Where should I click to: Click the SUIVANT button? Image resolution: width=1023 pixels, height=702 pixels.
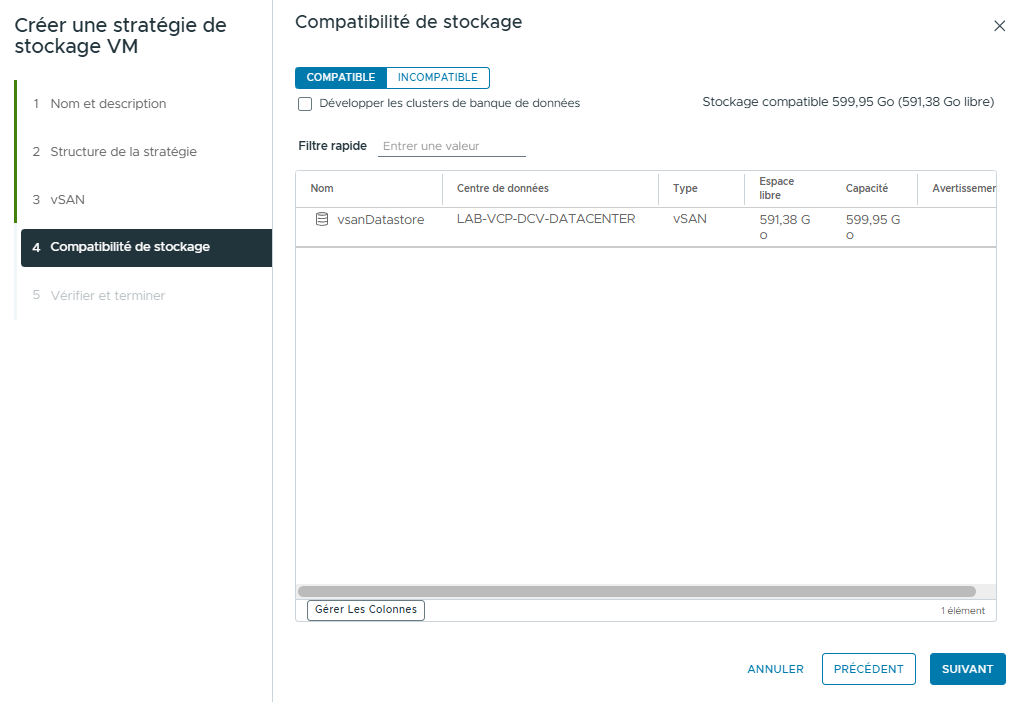[966, 669]
